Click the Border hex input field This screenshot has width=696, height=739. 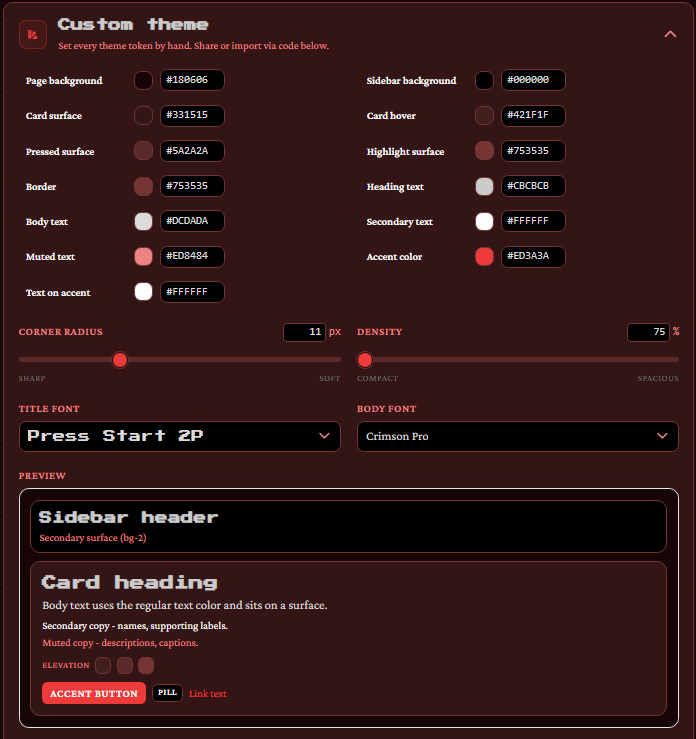(192, 186)
